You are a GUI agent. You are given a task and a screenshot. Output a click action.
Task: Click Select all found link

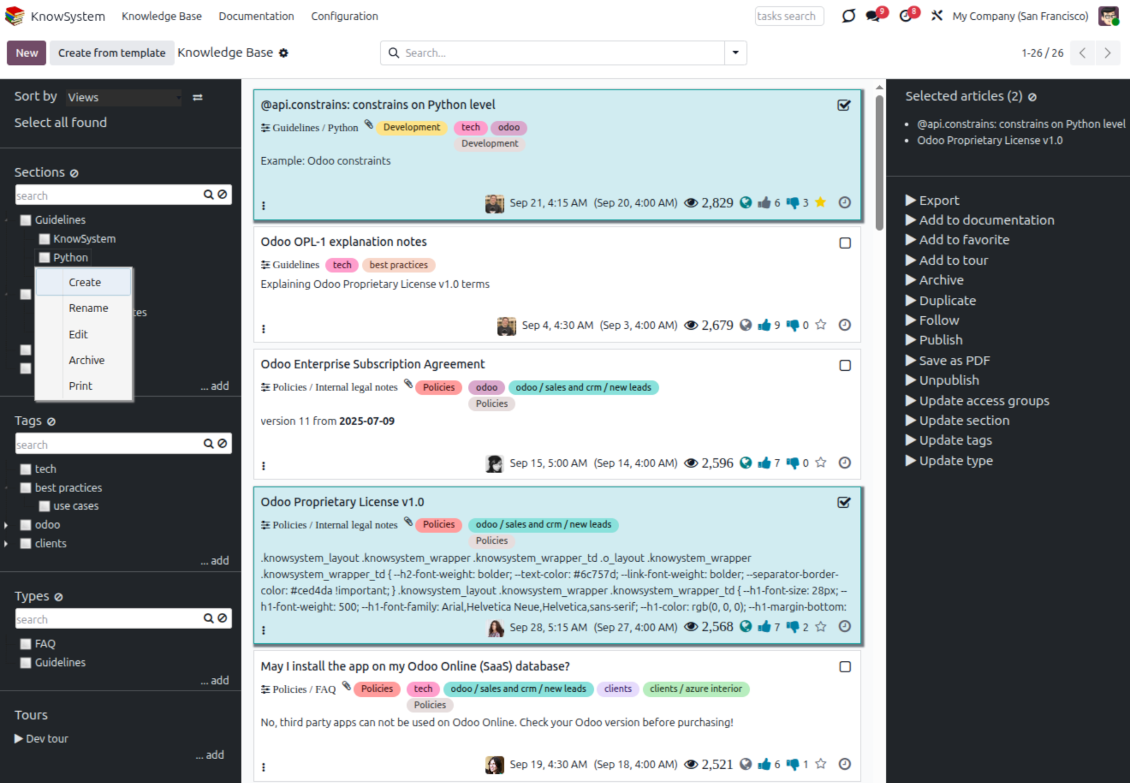pos(61,123)
